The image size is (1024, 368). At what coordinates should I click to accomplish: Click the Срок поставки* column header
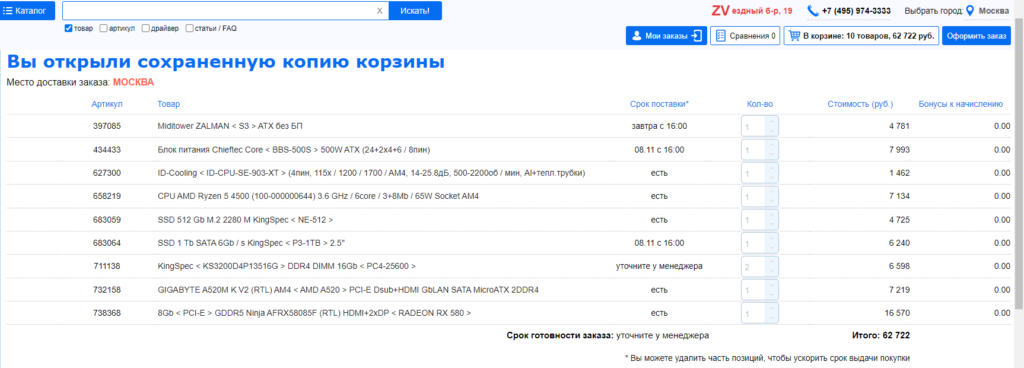click(x=659, y=104)
